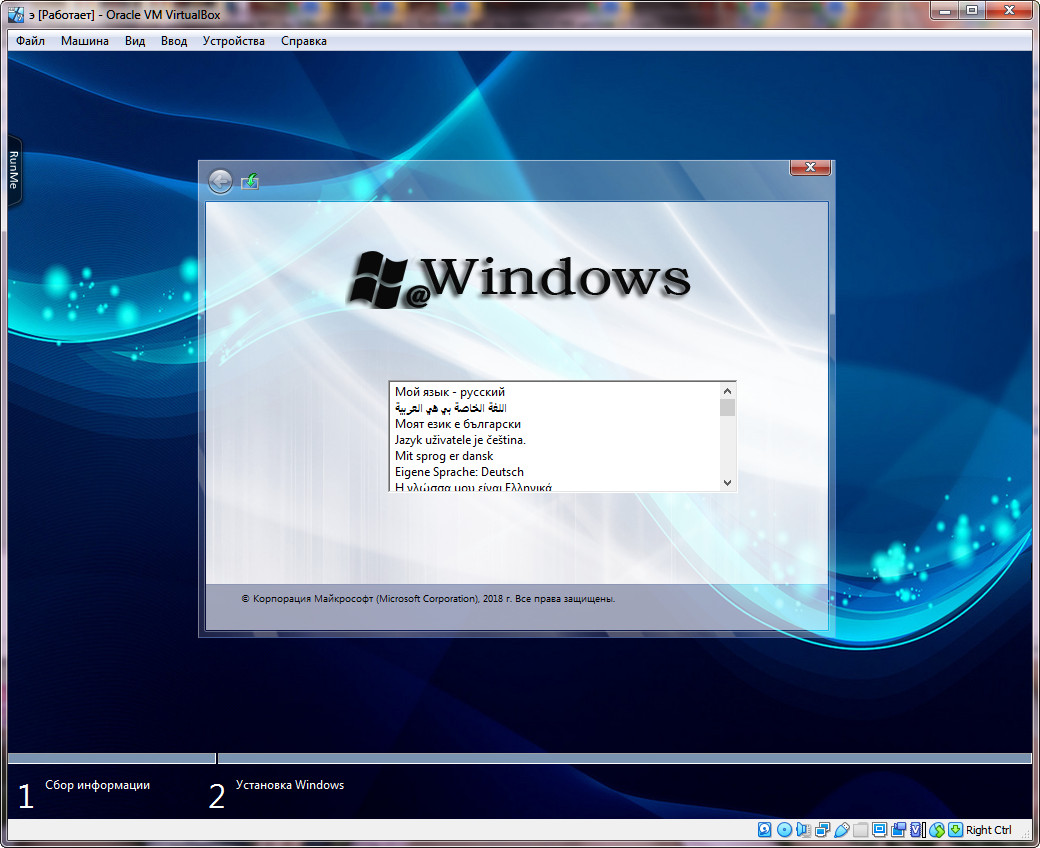Open the Ввод menu
The image size is (1040, 848).
click(x=174, y=40)
